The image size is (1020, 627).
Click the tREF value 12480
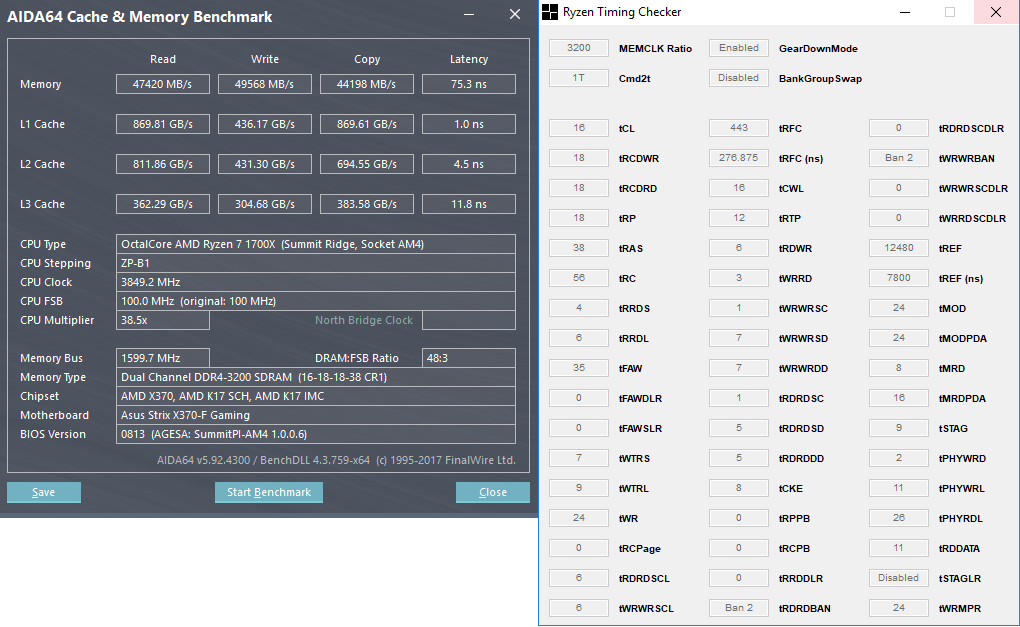coord(899,247)
